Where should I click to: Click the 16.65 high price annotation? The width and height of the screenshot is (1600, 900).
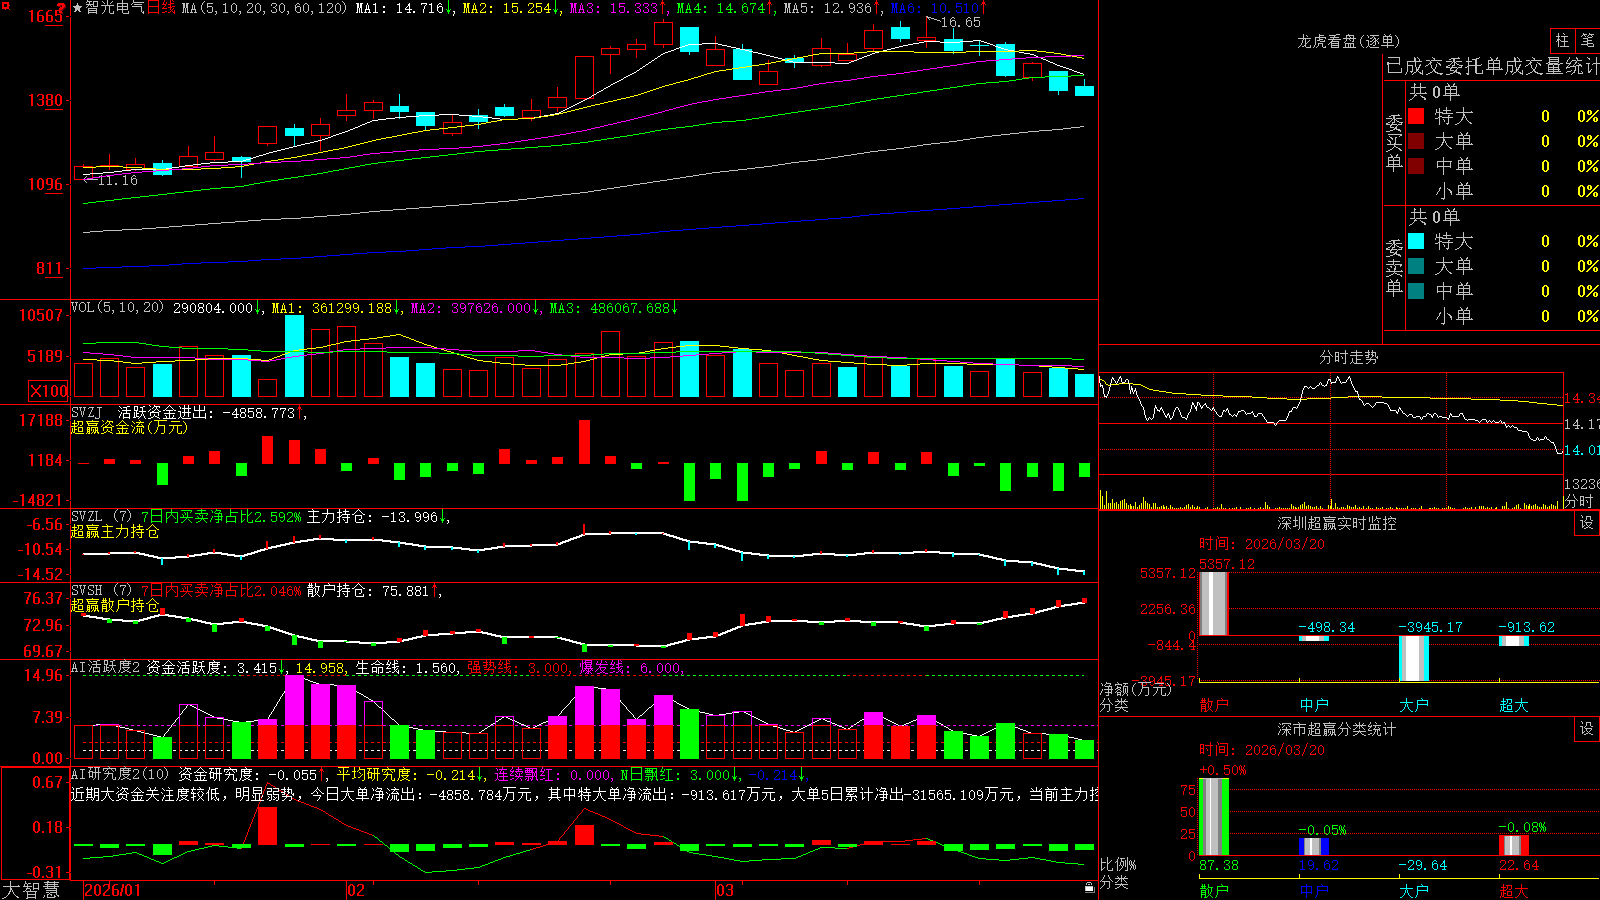960,22
